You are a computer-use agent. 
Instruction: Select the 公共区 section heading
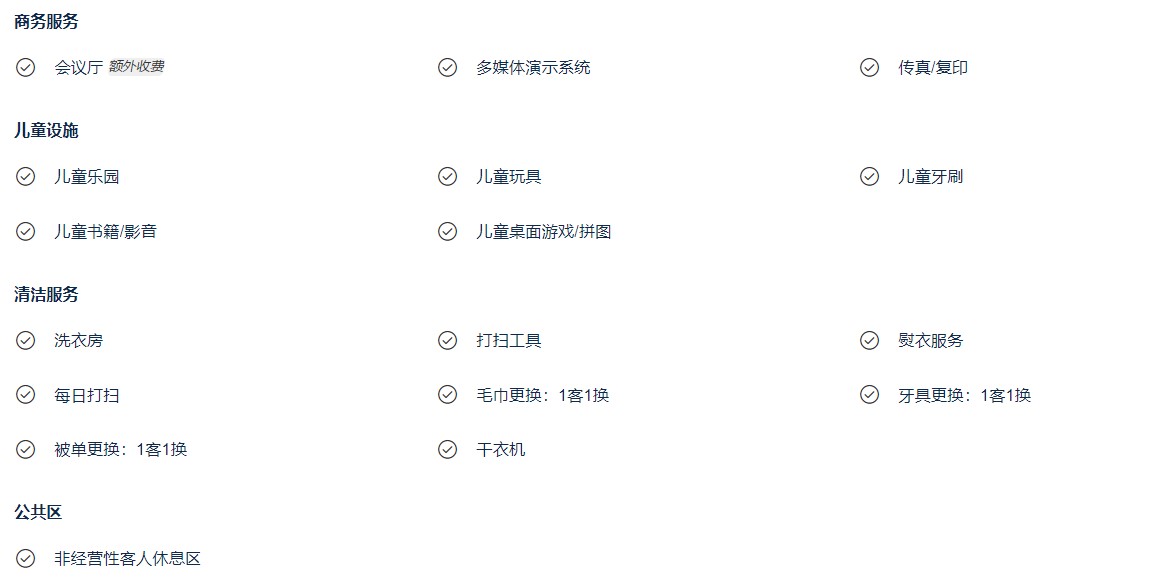[38, 513]
